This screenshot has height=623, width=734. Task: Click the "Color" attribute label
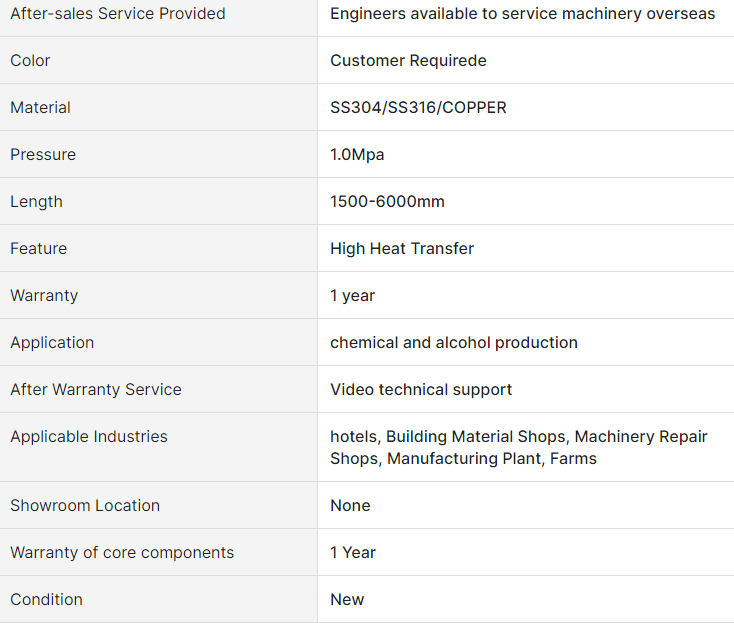point(30,60)
